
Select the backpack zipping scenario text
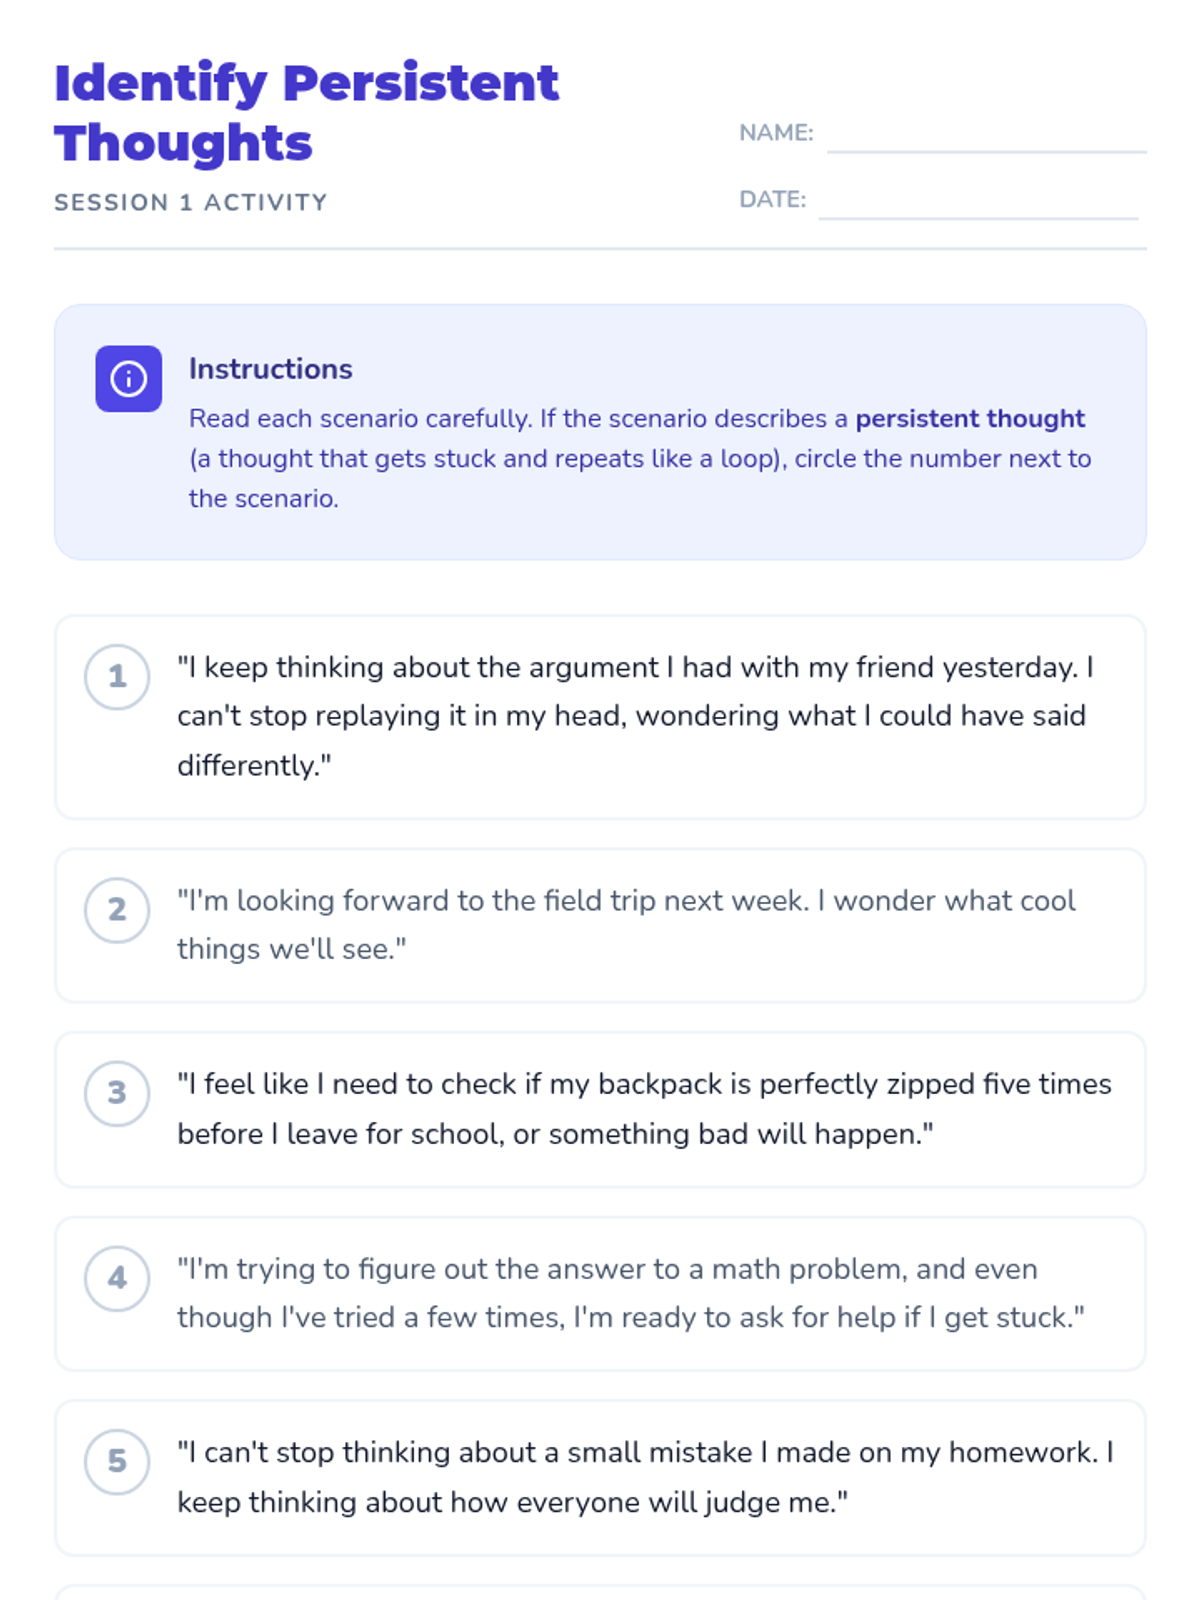tap(644, 1109)
